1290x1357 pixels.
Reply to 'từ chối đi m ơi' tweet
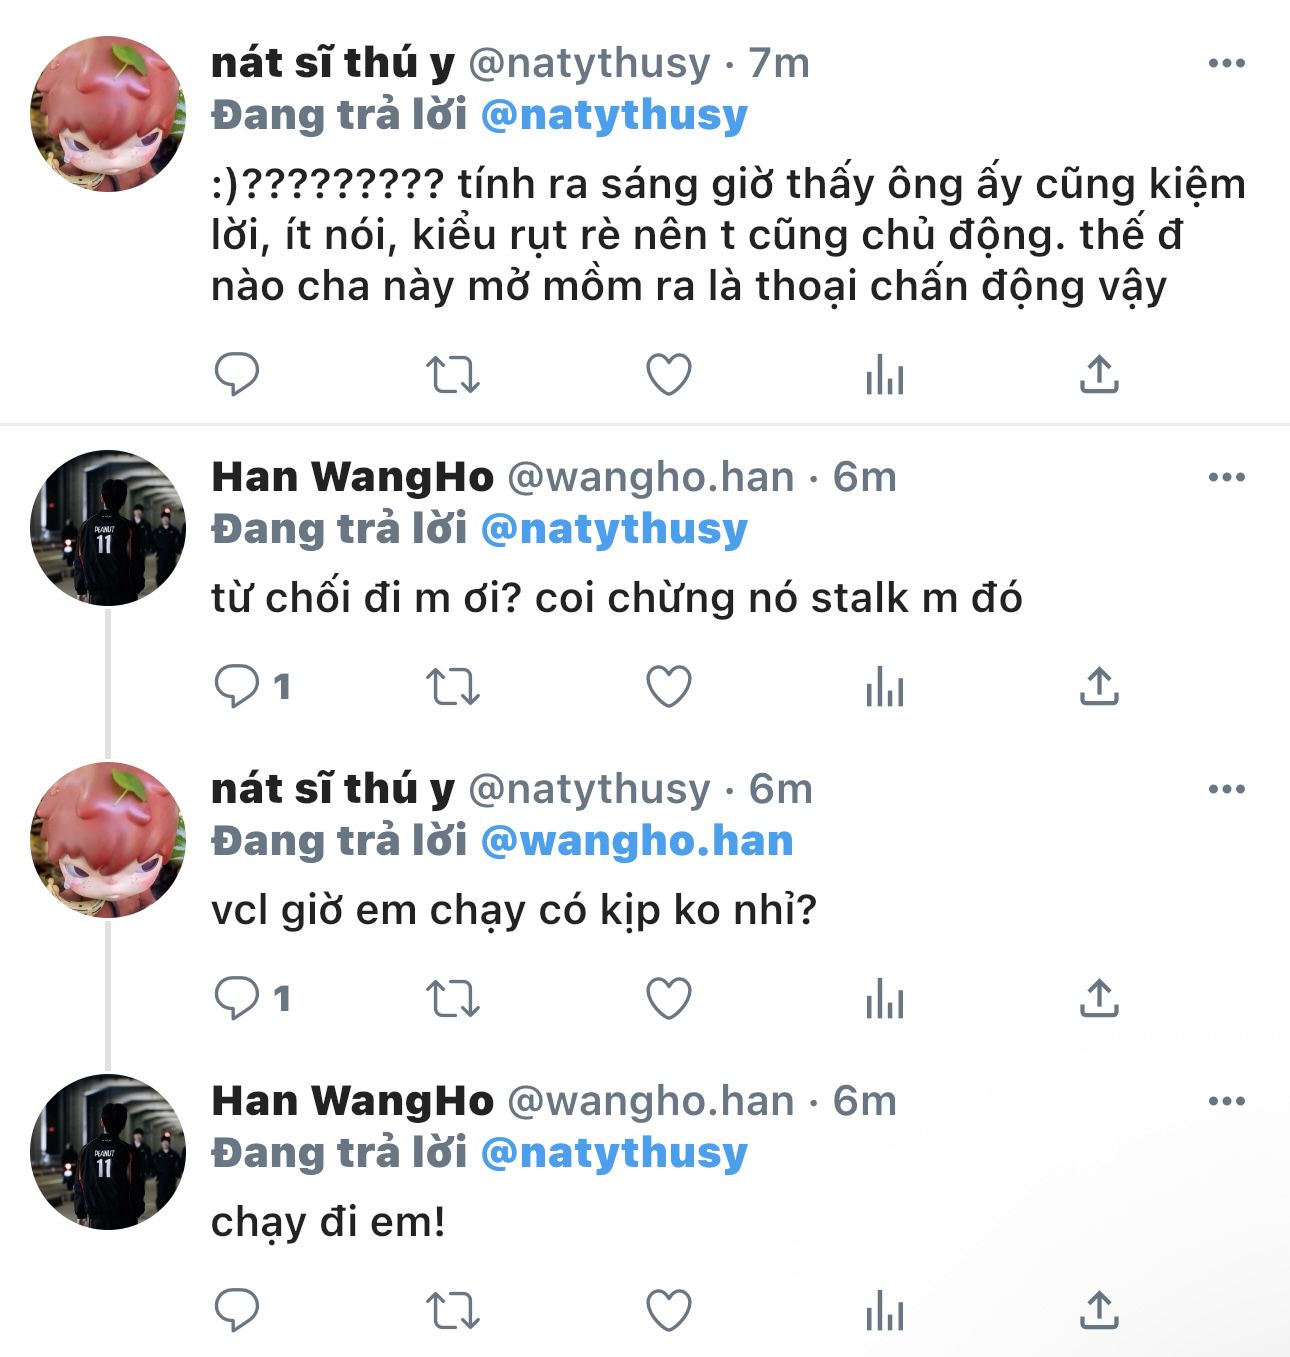[x=237, y=687]
